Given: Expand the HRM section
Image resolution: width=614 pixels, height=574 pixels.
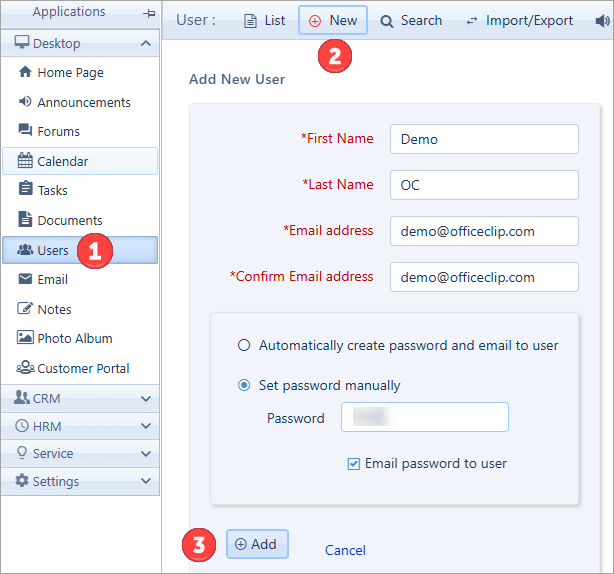Looking at the screenshot, I should pyautogui.click(x=146, y=426).
